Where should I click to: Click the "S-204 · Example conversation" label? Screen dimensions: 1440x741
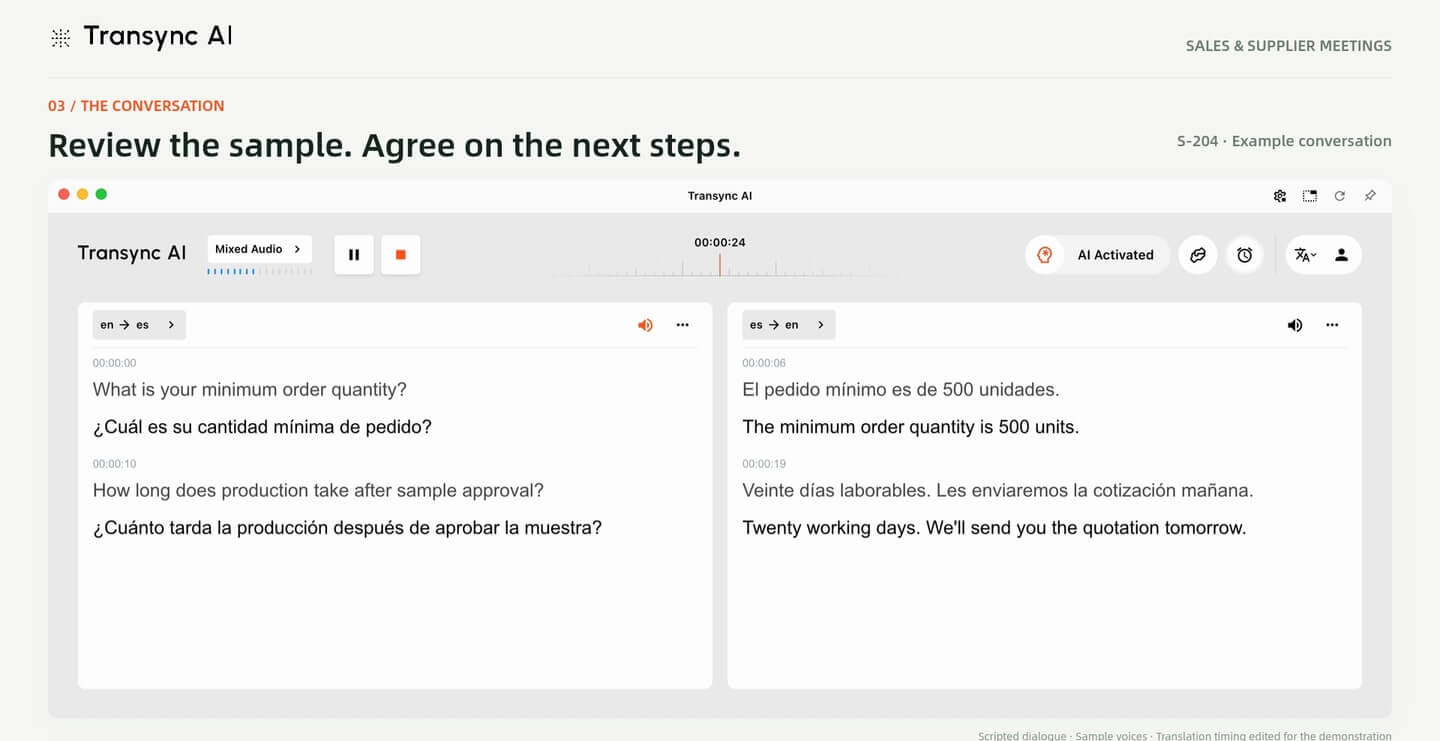(1284, 141)
